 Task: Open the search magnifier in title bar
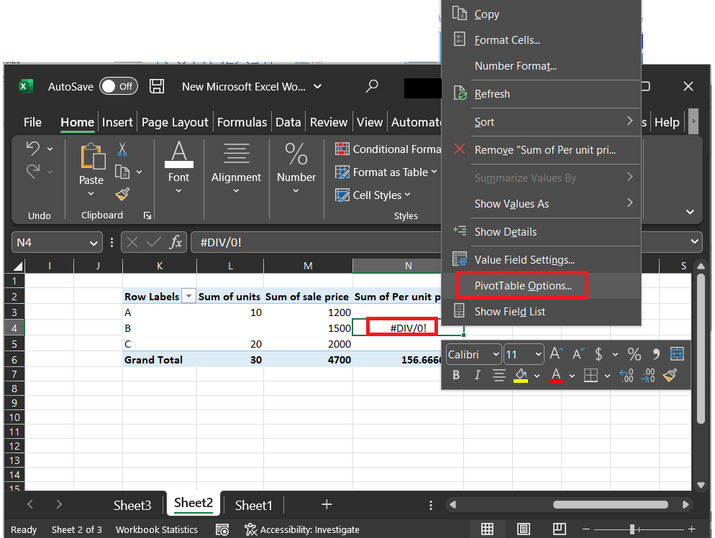click(x=372, y=87)
